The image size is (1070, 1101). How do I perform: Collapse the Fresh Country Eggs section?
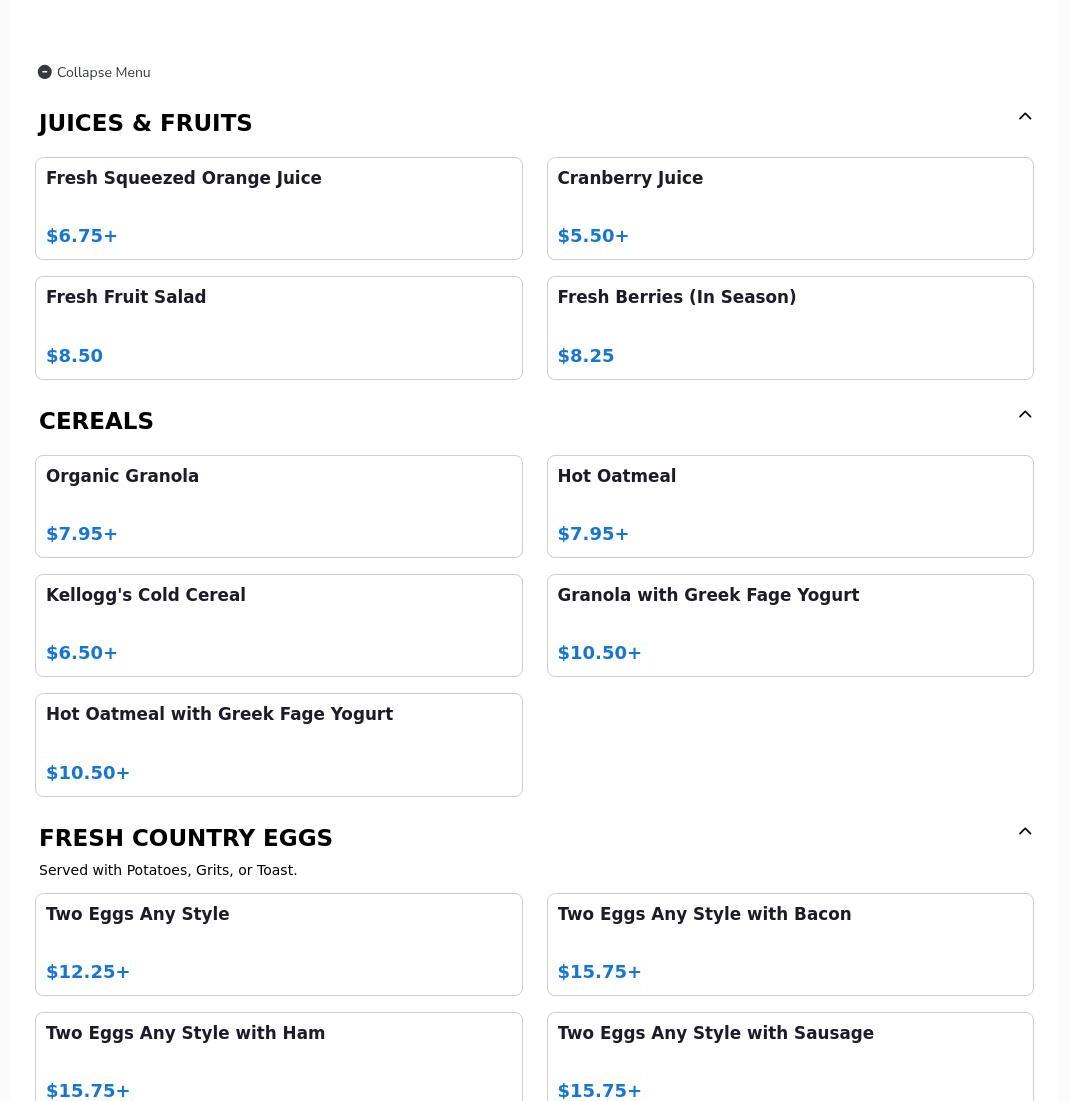click(1025, 832)
